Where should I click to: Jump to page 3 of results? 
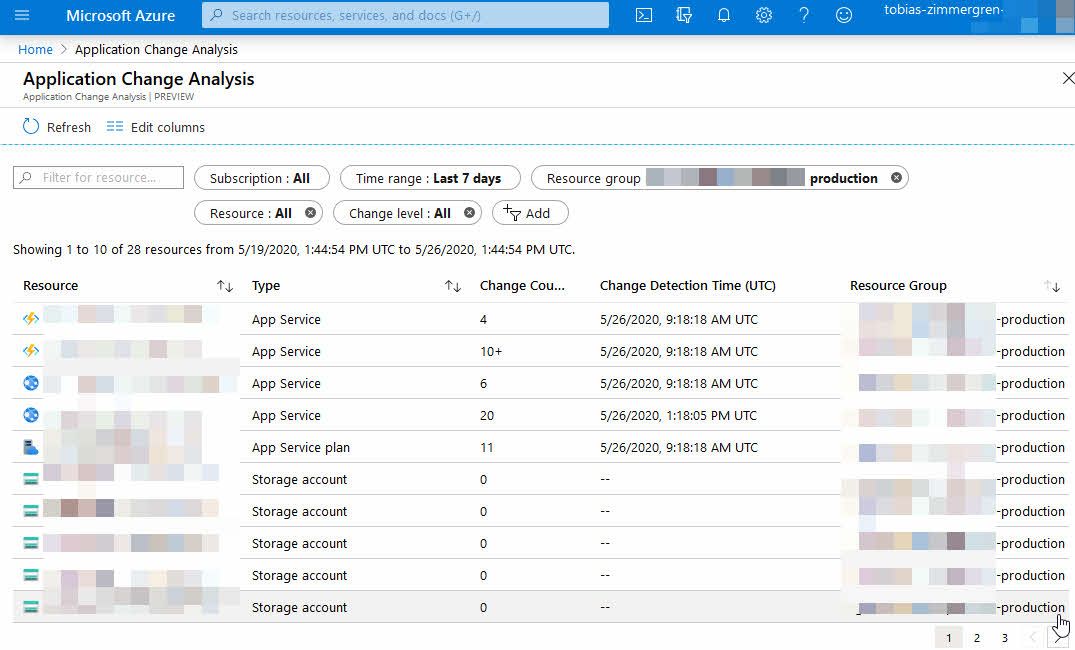1005,637
